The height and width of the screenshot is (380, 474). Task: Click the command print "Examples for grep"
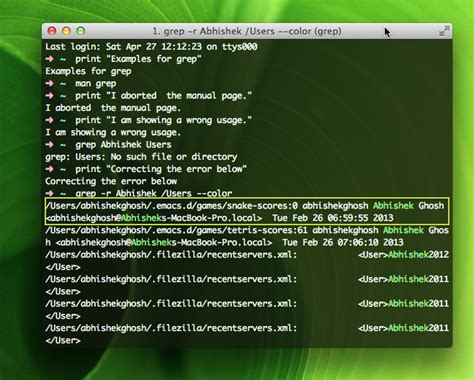(138, 59)
